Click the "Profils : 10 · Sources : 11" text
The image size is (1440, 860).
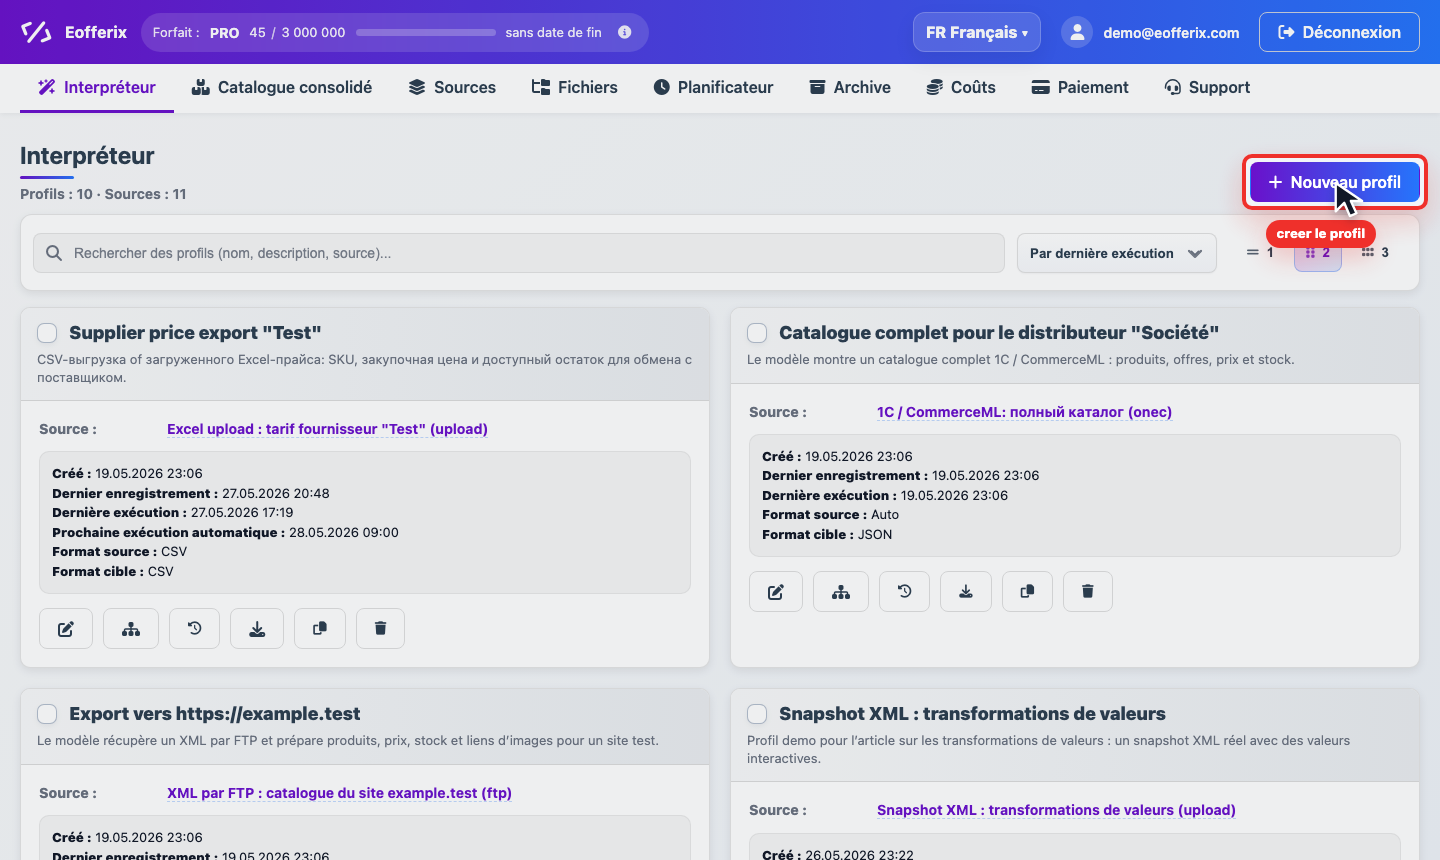pyautogui.click(x=103, y=194)
